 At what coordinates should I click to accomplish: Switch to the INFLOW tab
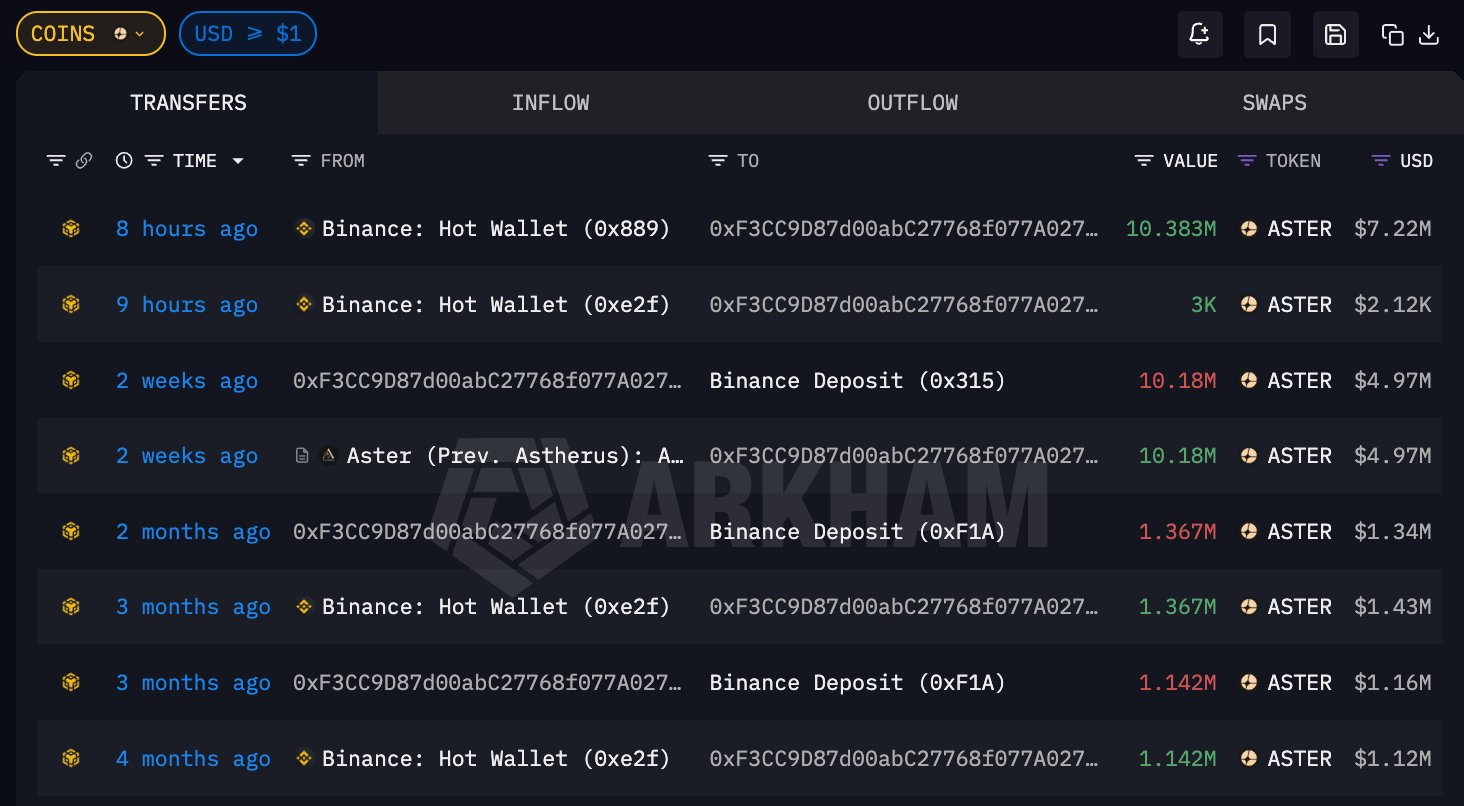pos(550,103)
